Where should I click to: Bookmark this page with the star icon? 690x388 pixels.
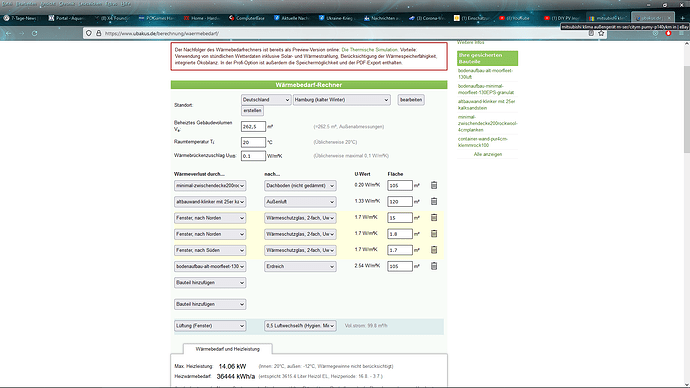click(x=601, y=33)
